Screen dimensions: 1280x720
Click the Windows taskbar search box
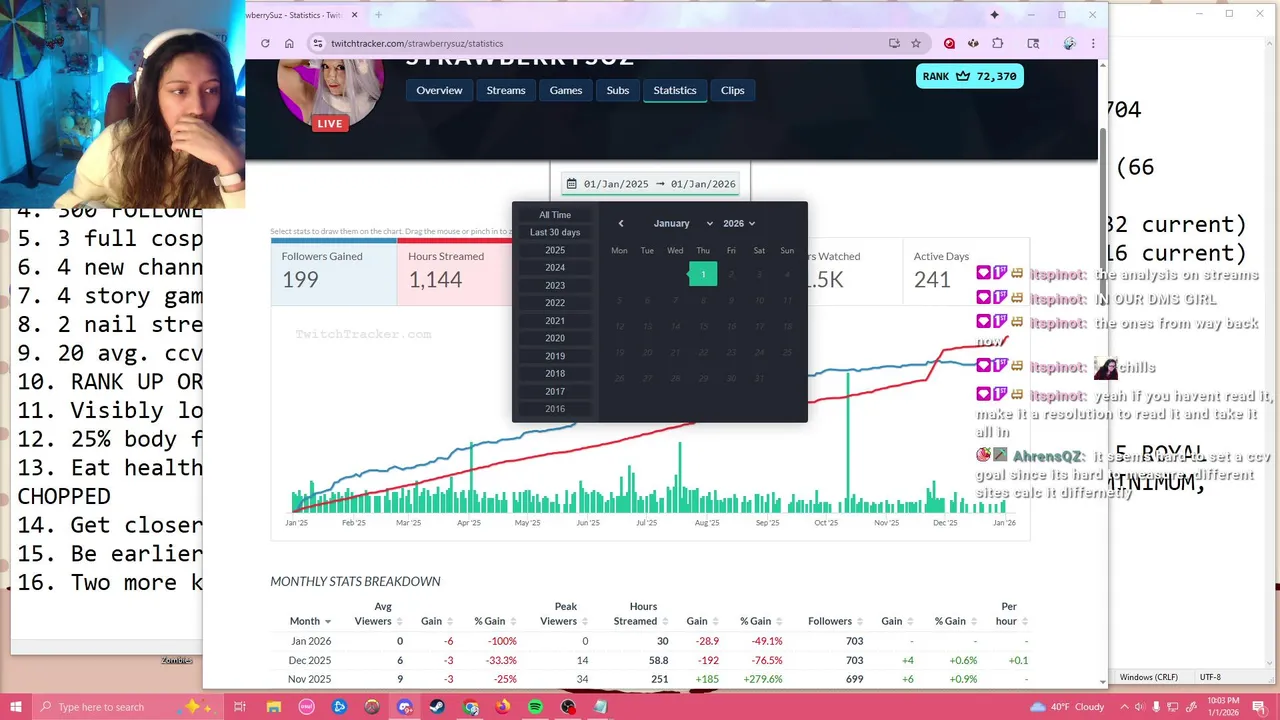pyautogui.click(x=126, y=707)
